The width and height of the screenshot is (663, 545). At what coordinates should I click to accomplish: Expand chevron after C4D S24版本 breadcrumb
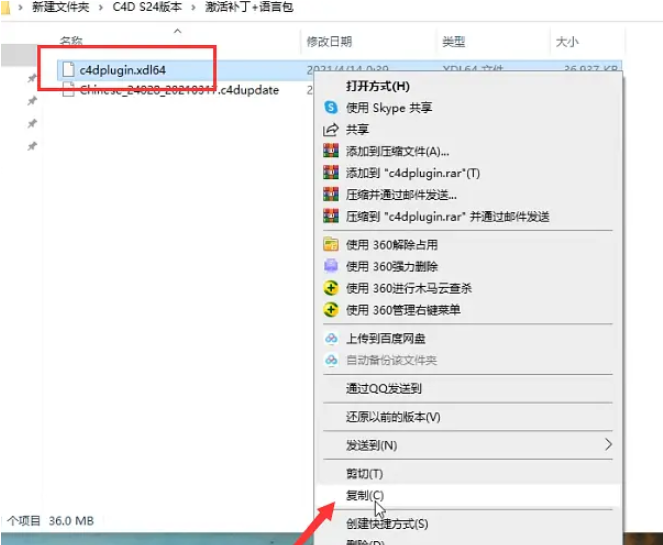click(x=193, y=7)
